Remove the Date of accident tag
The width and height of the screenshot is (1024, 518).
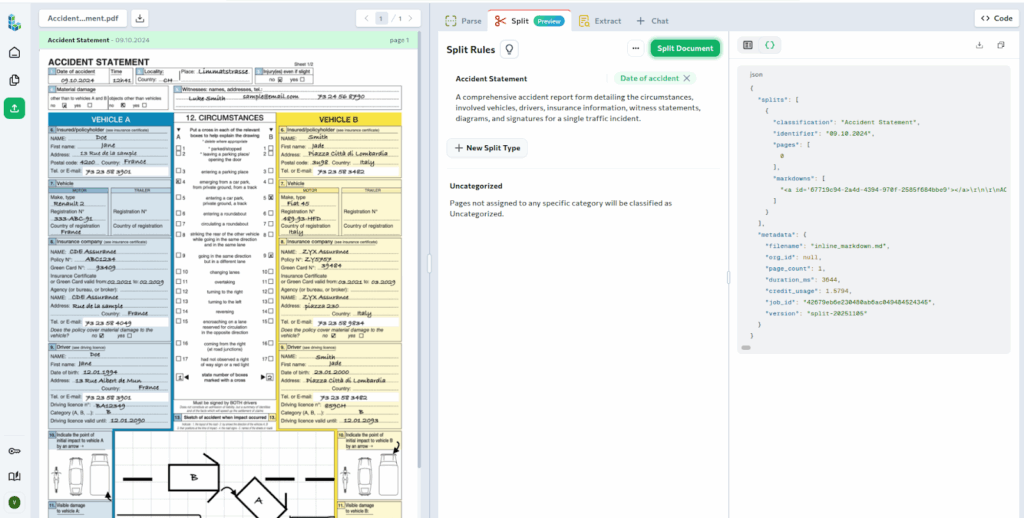click(x=686, y=78)
